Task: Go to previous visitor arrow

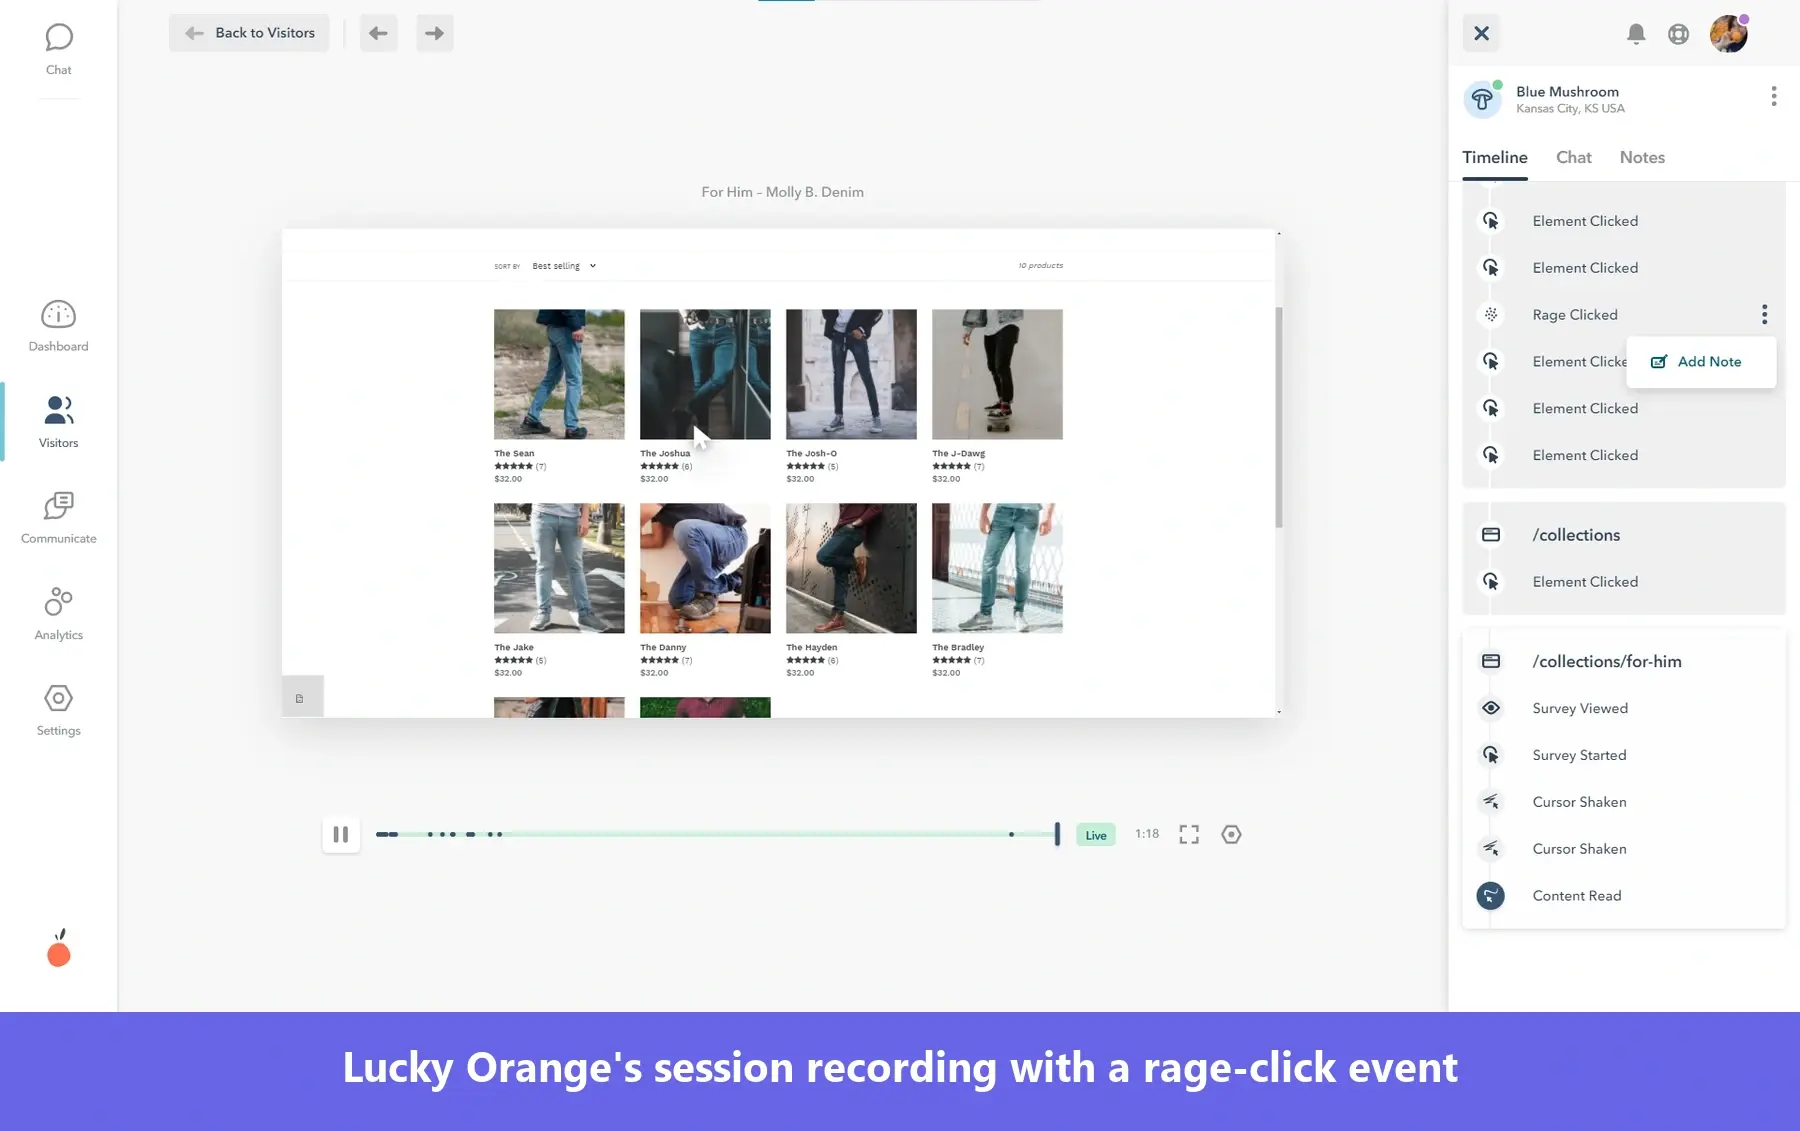Action: click(378, 33)
